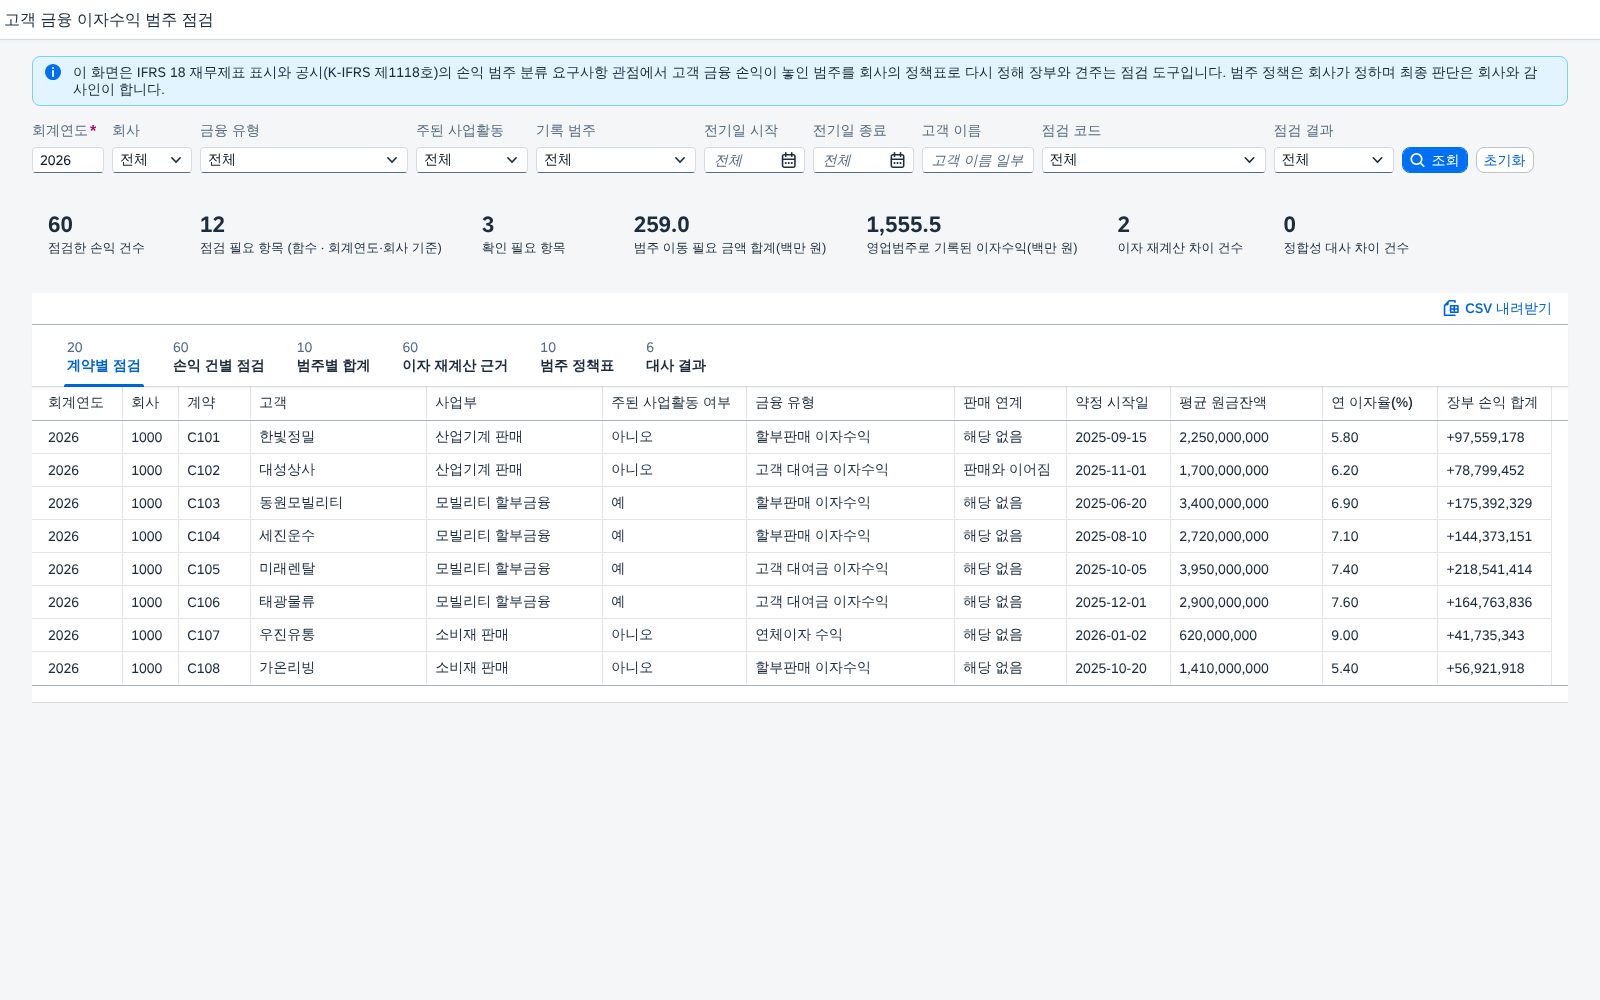The image size is (1600, 1000).
Task: Click the amount +218,541,414
Action: point(1489,569)
